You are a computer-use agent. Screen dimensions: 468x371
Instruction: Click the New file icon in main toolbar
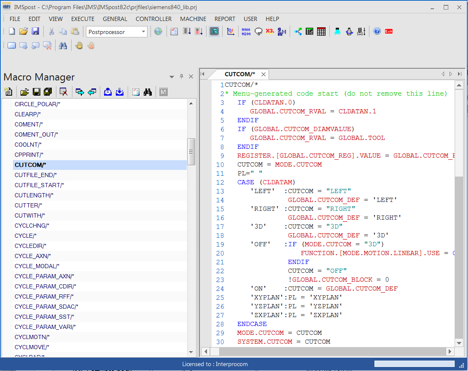click(12, 31)
